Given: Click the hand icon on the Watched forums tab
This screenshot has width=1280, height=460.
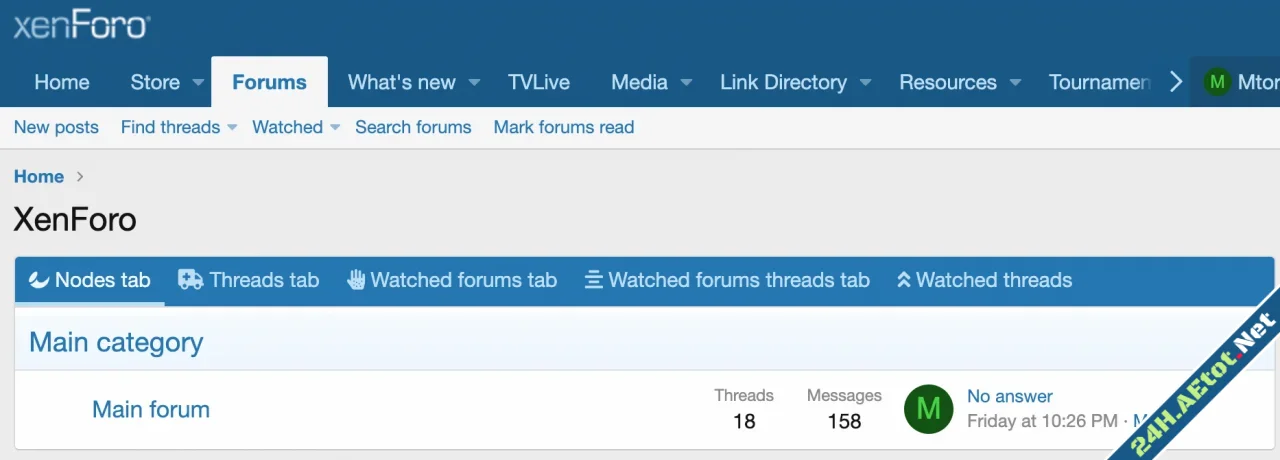Looking at the screenshot, I should pos(356,280).
